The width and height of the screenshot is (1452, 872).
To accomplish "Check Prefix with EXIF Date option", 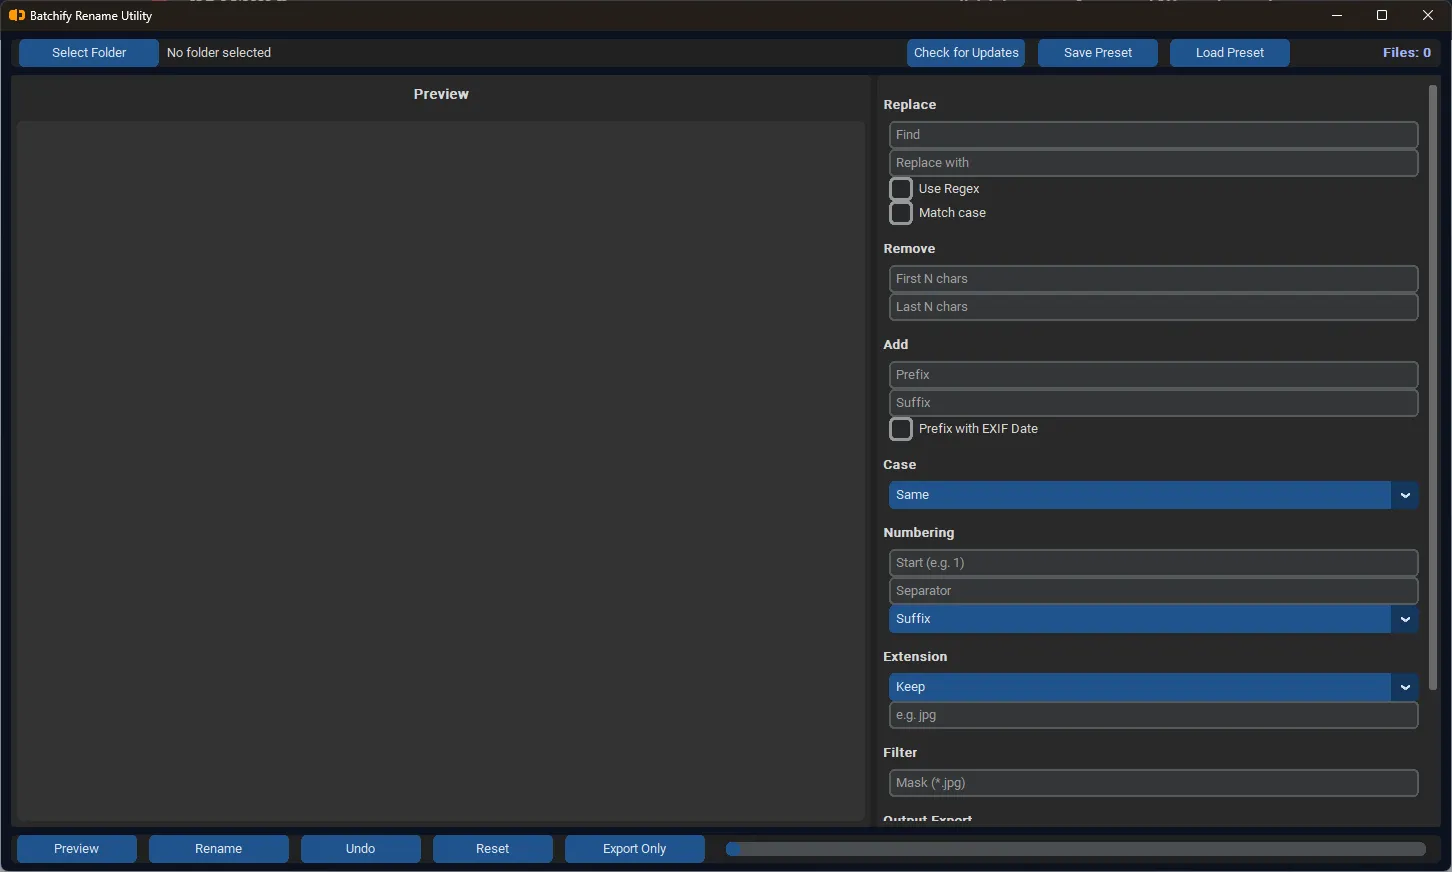I will 901,429.
